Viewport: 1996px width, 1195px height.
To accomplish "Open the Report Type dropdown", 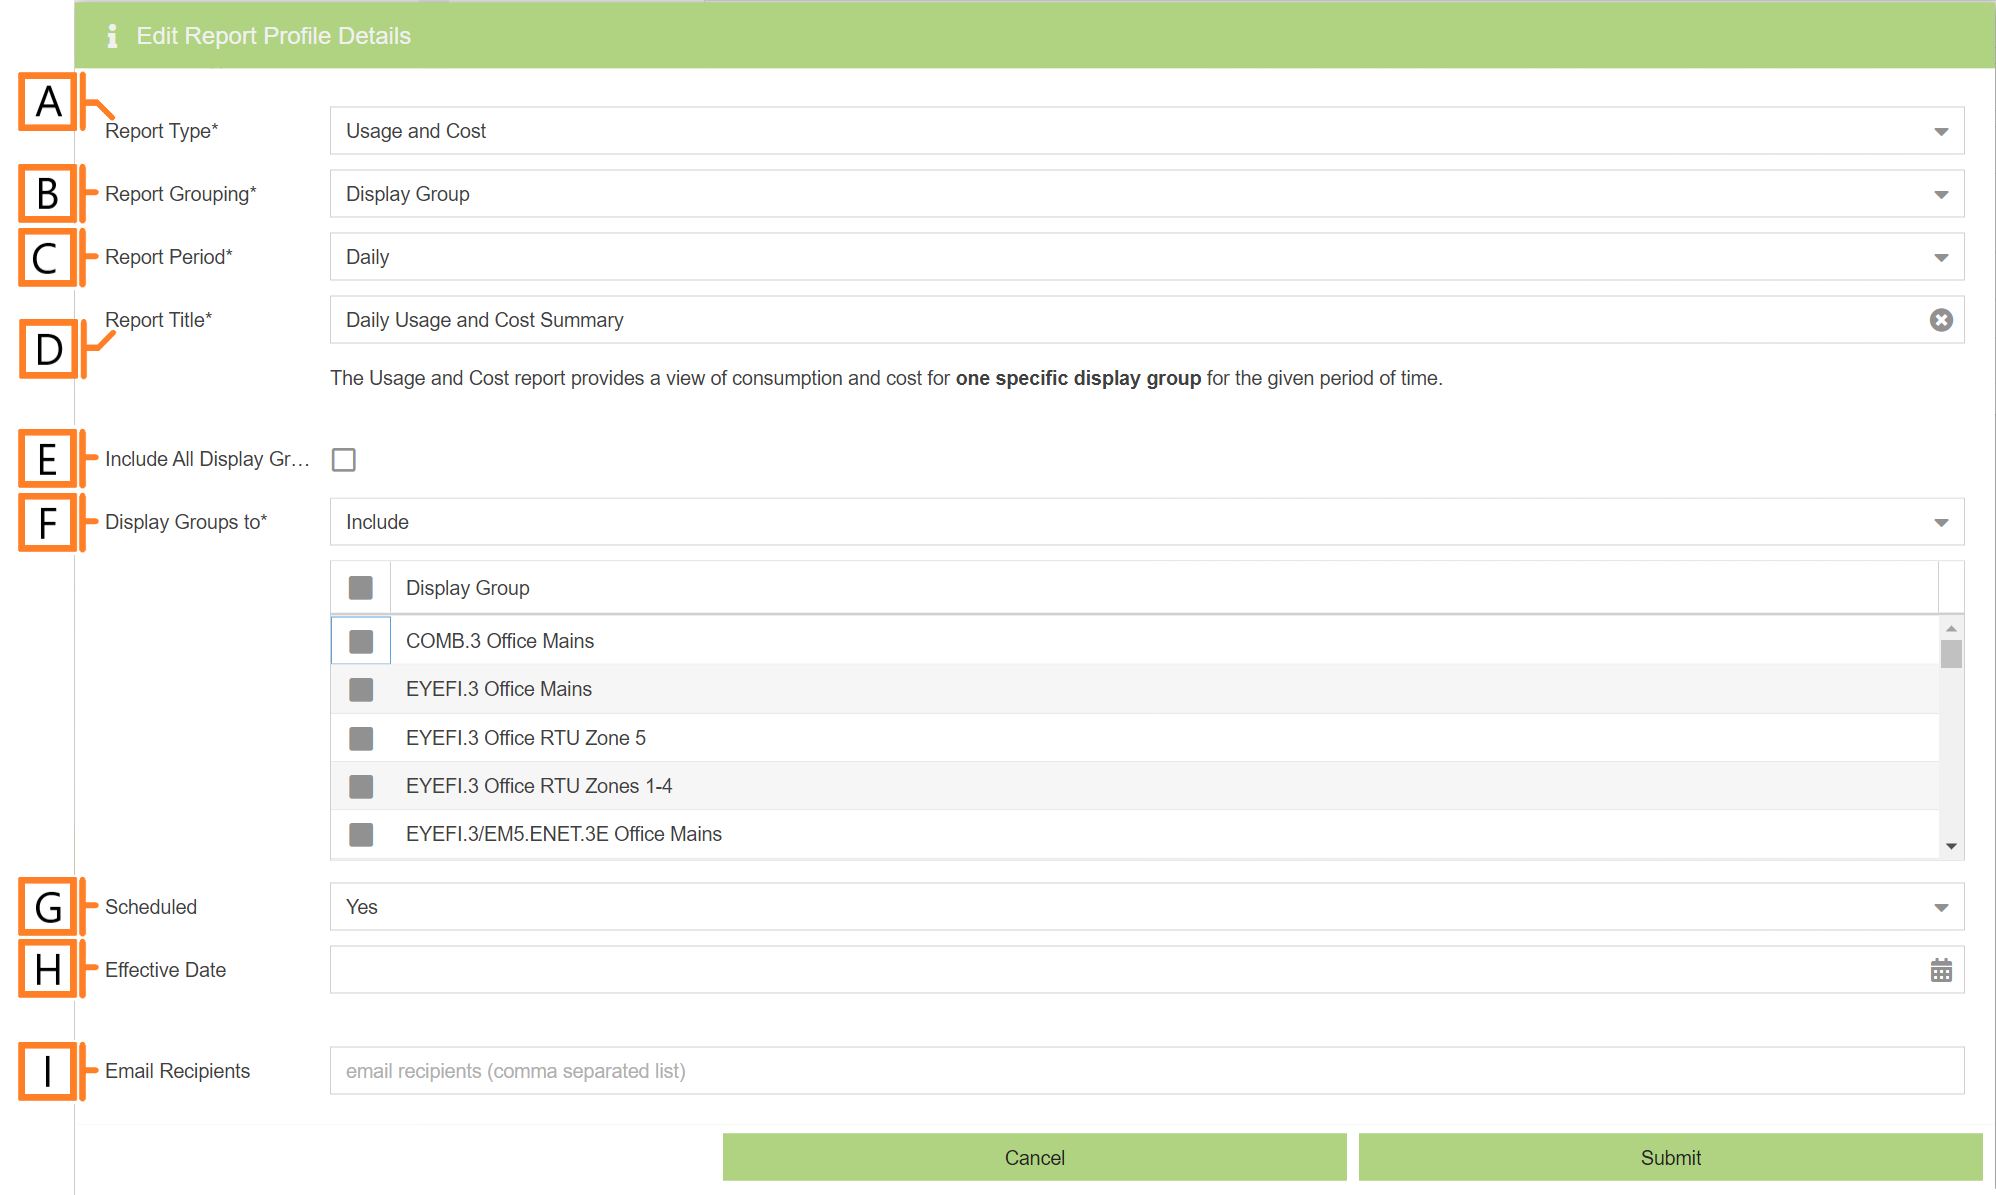I will click(1941, 130).
